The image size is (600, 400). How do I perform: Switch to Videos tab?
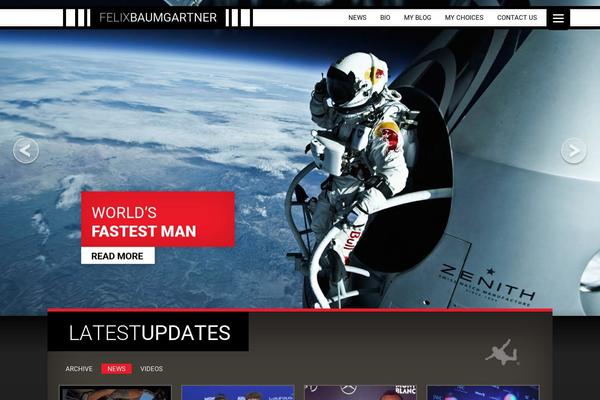(x=152, y=369)
